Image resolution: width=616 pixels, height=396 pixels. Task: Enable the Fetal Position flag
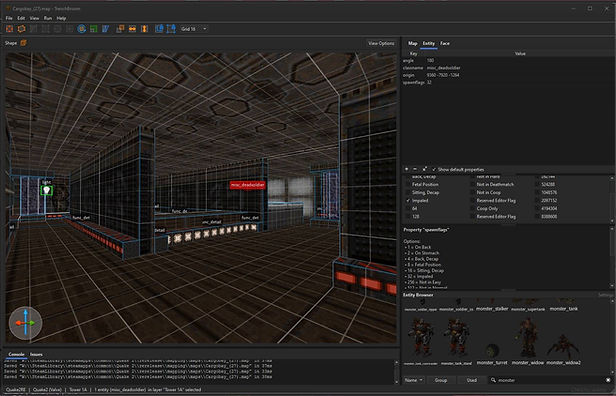coord(409,184)
